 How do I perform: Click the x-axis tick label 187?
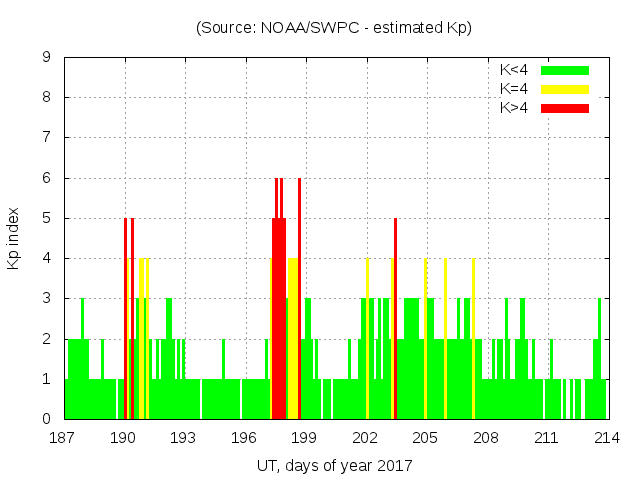tap(64, 437)
